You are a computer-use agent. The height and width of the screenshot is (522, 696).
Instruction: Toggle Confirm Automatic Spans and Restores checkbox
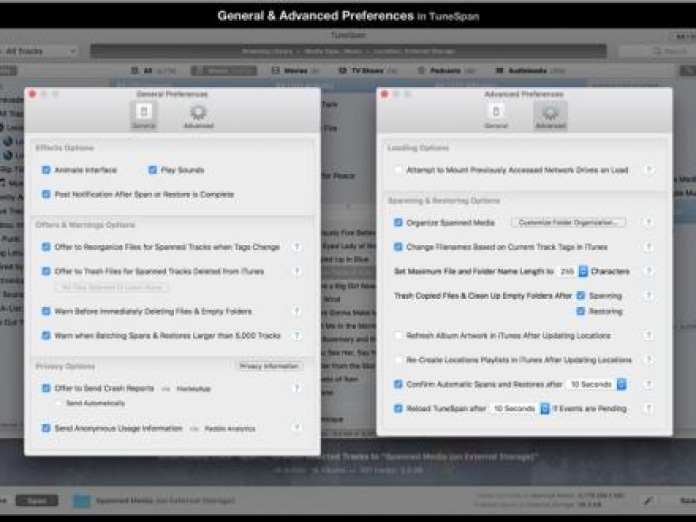click(398, 384)
